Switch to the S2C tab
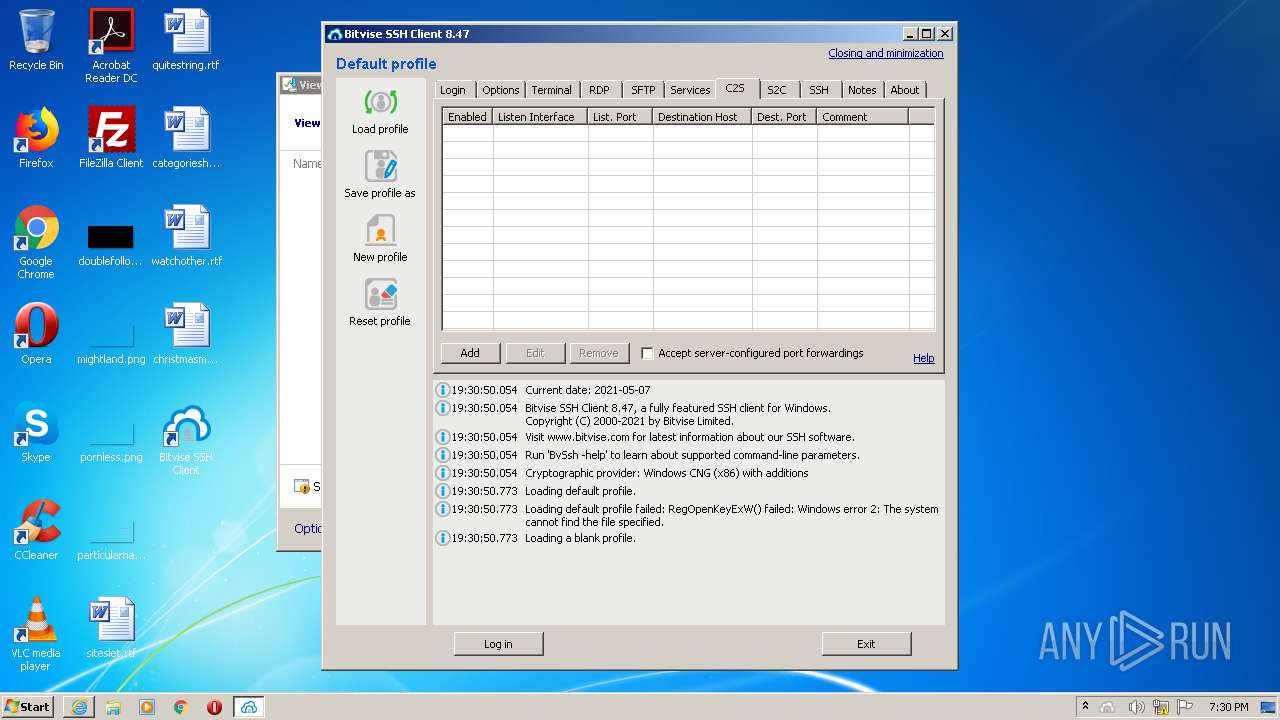The width and height of the screenshot is (1280, 720). (x=777, y=90)
